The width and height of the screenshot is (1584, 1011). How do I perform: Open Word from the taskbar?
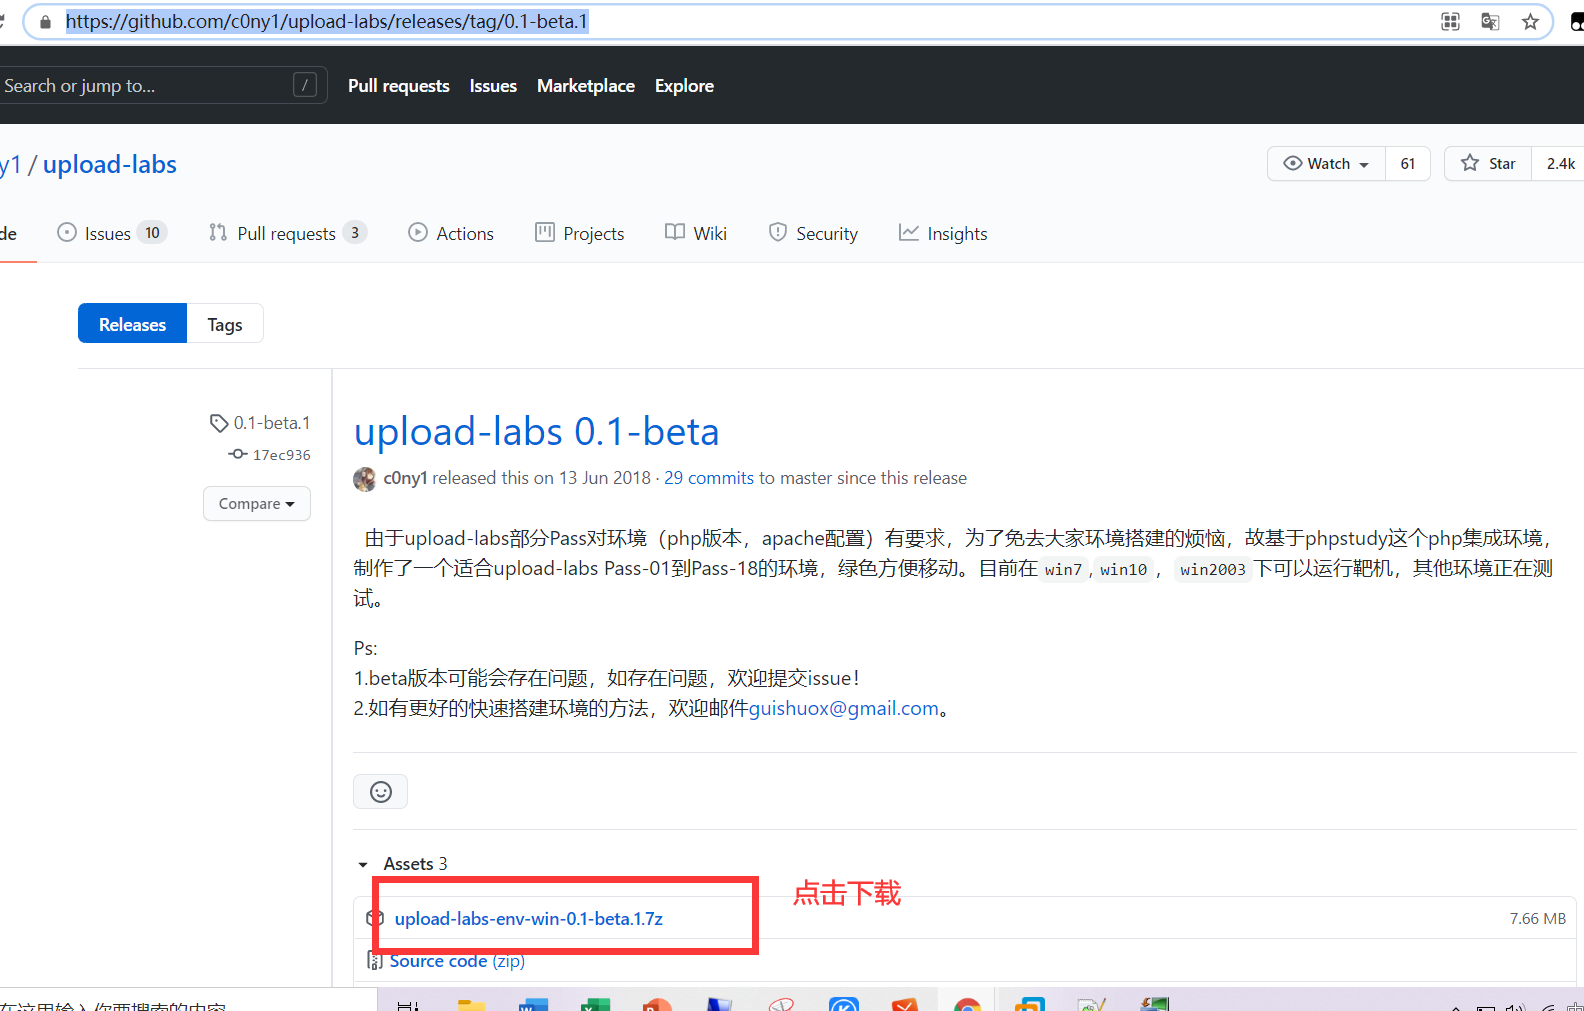[533, 1004]
